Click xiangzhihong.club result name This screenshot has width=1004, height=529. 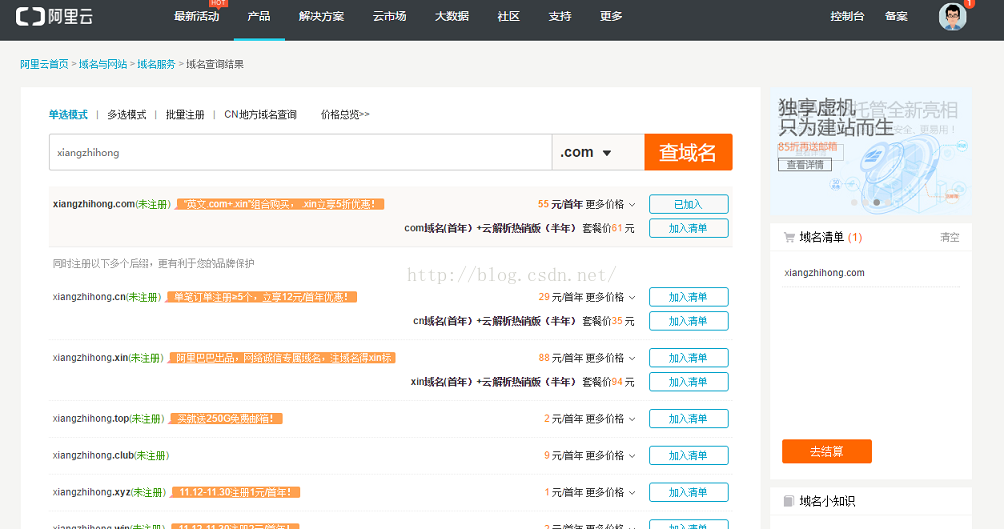point(93,455)
